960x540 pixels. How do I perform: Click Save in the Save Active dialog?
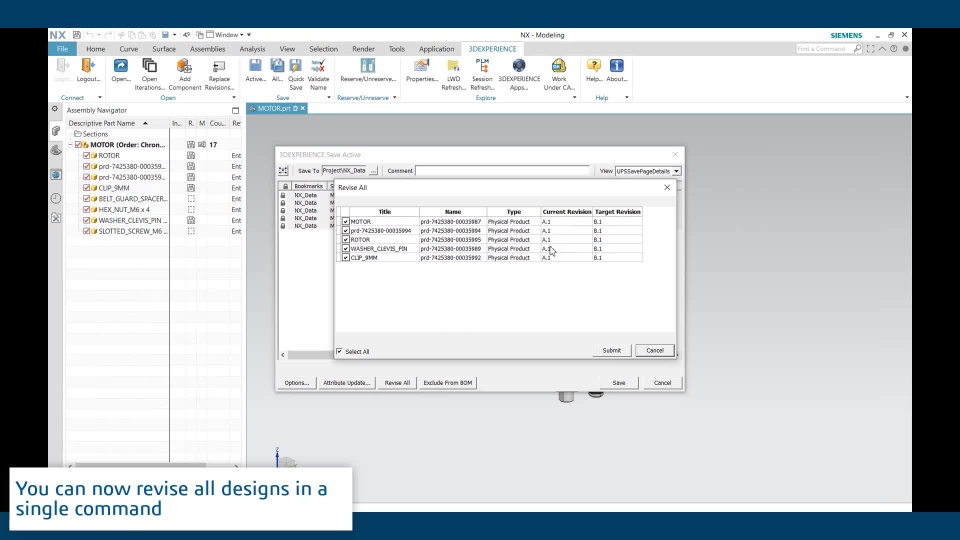[x=619, y=383]
